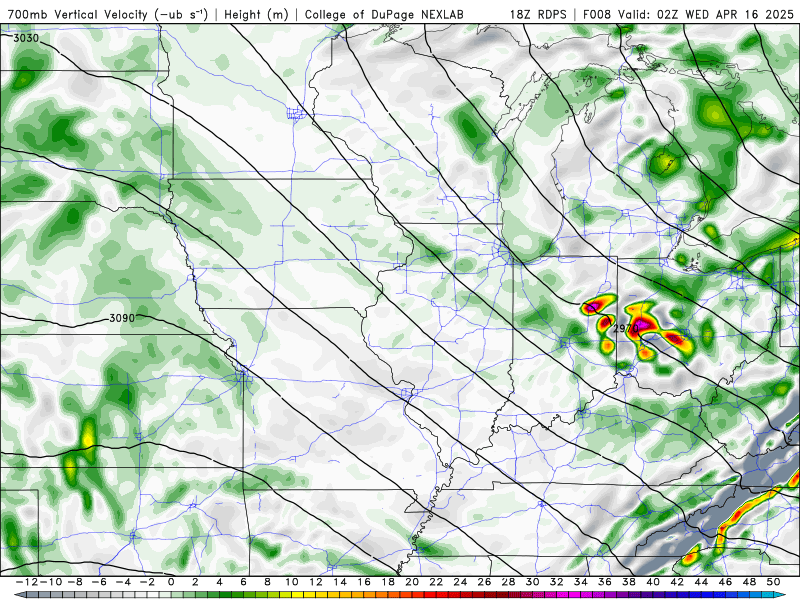Image resolution: width=800 pixels, height=600 pixels.
Task: Select the 6 tick label on the scale
Action: 243,582
